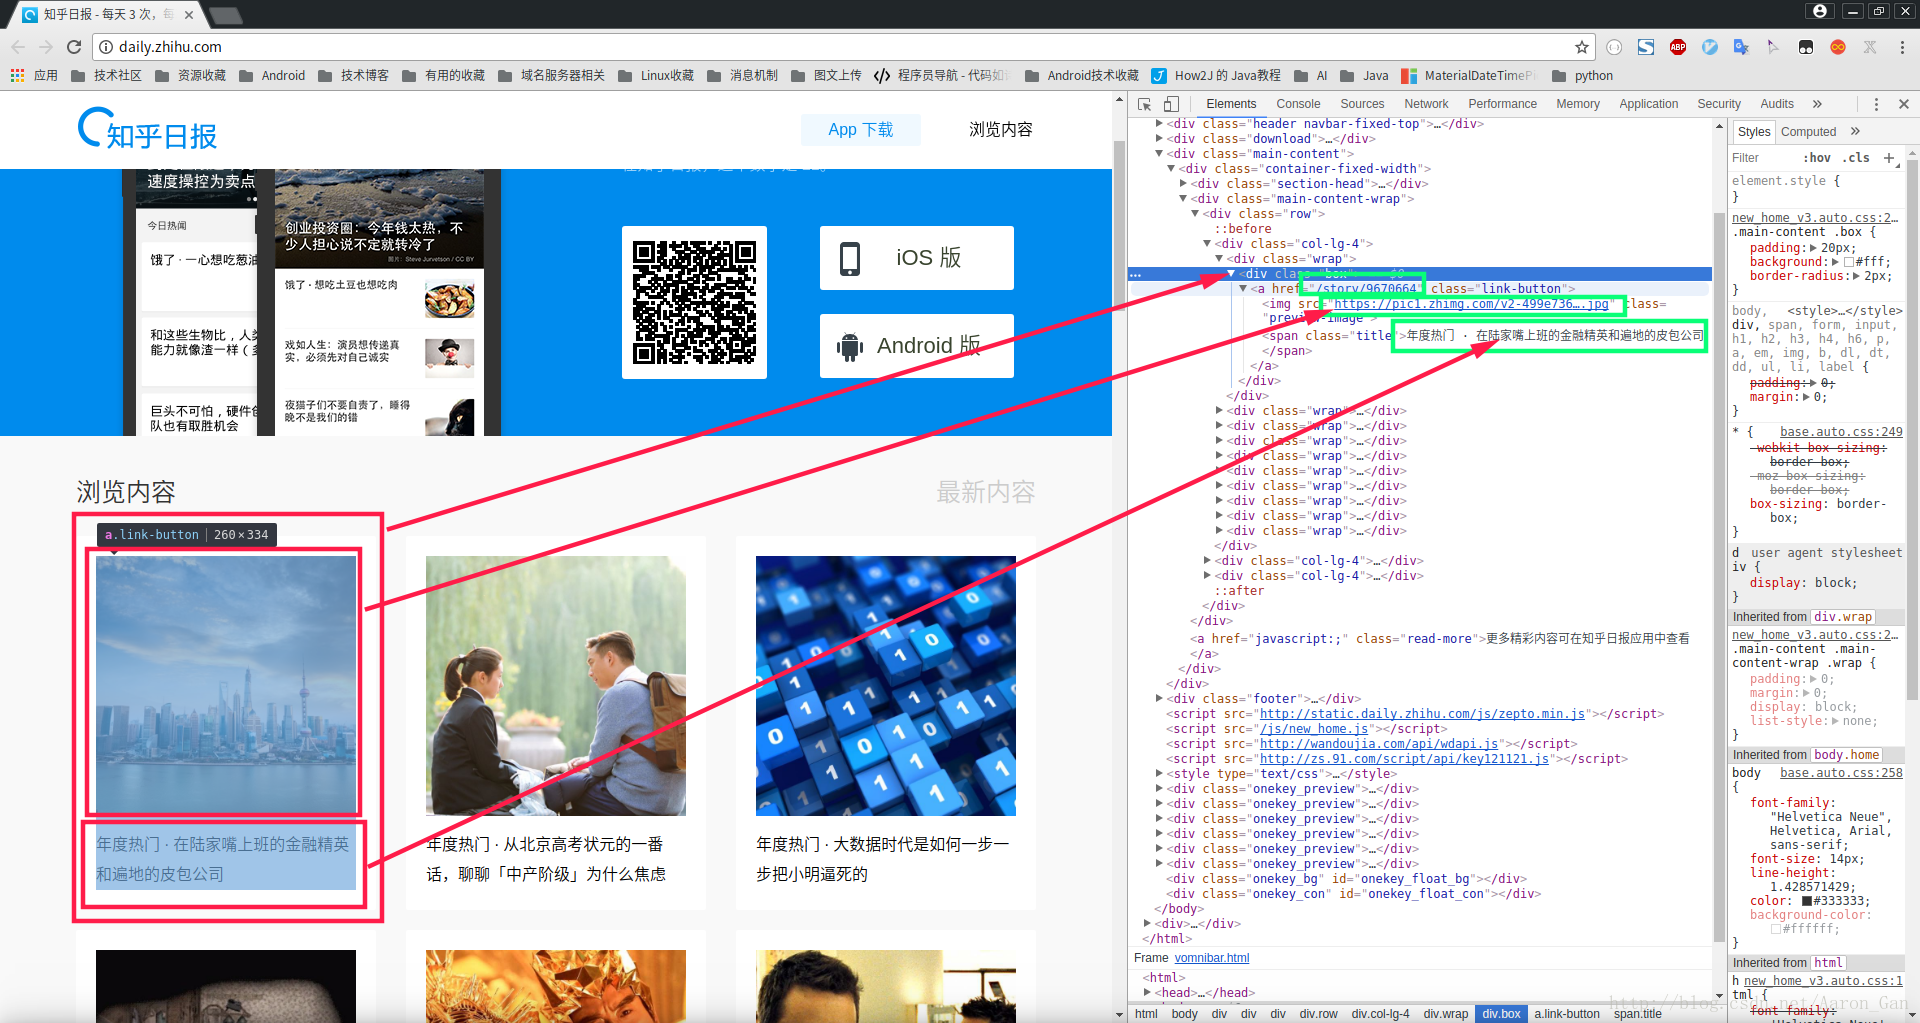Image resolution: width=1920 pixels, height=1023 pixels.
Task: Click the Zhihu Daily logo
Action: tap(148, 129)
